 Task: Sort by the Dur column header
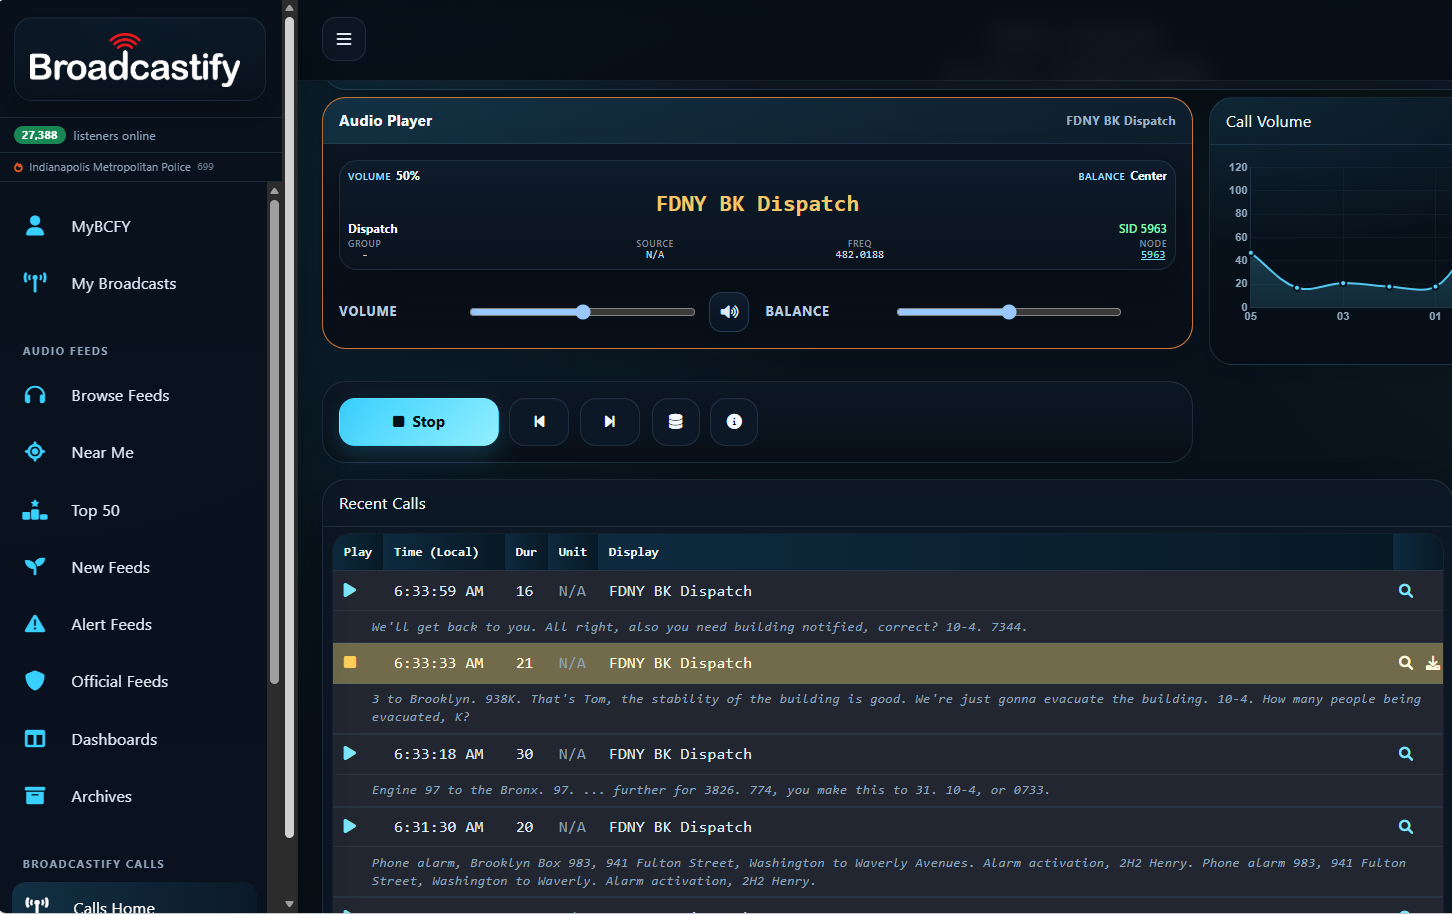526,552
